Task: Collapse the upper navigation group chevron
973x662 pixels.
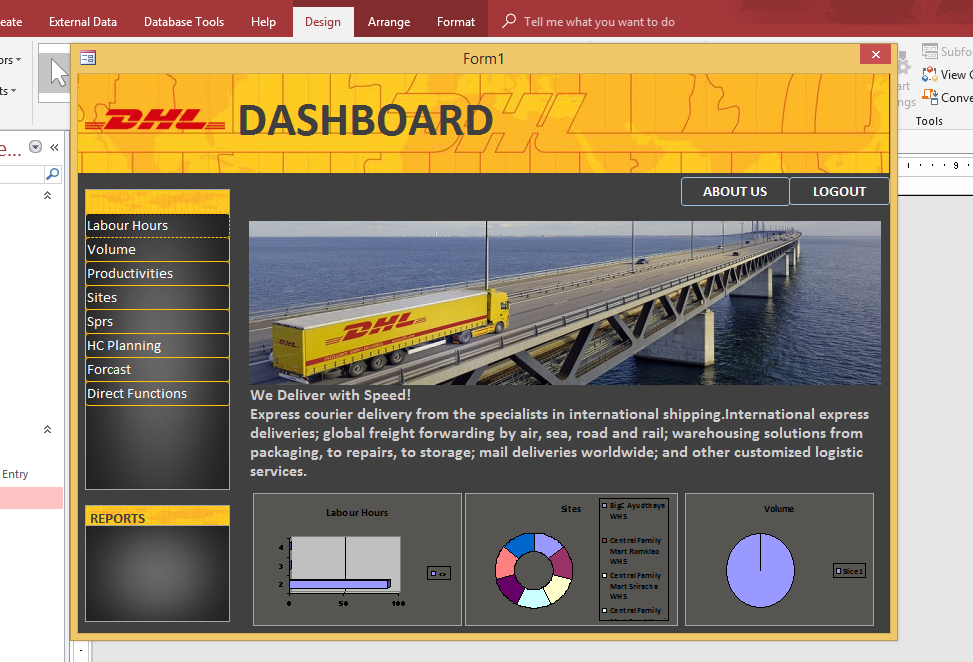Action: point(47,195)
